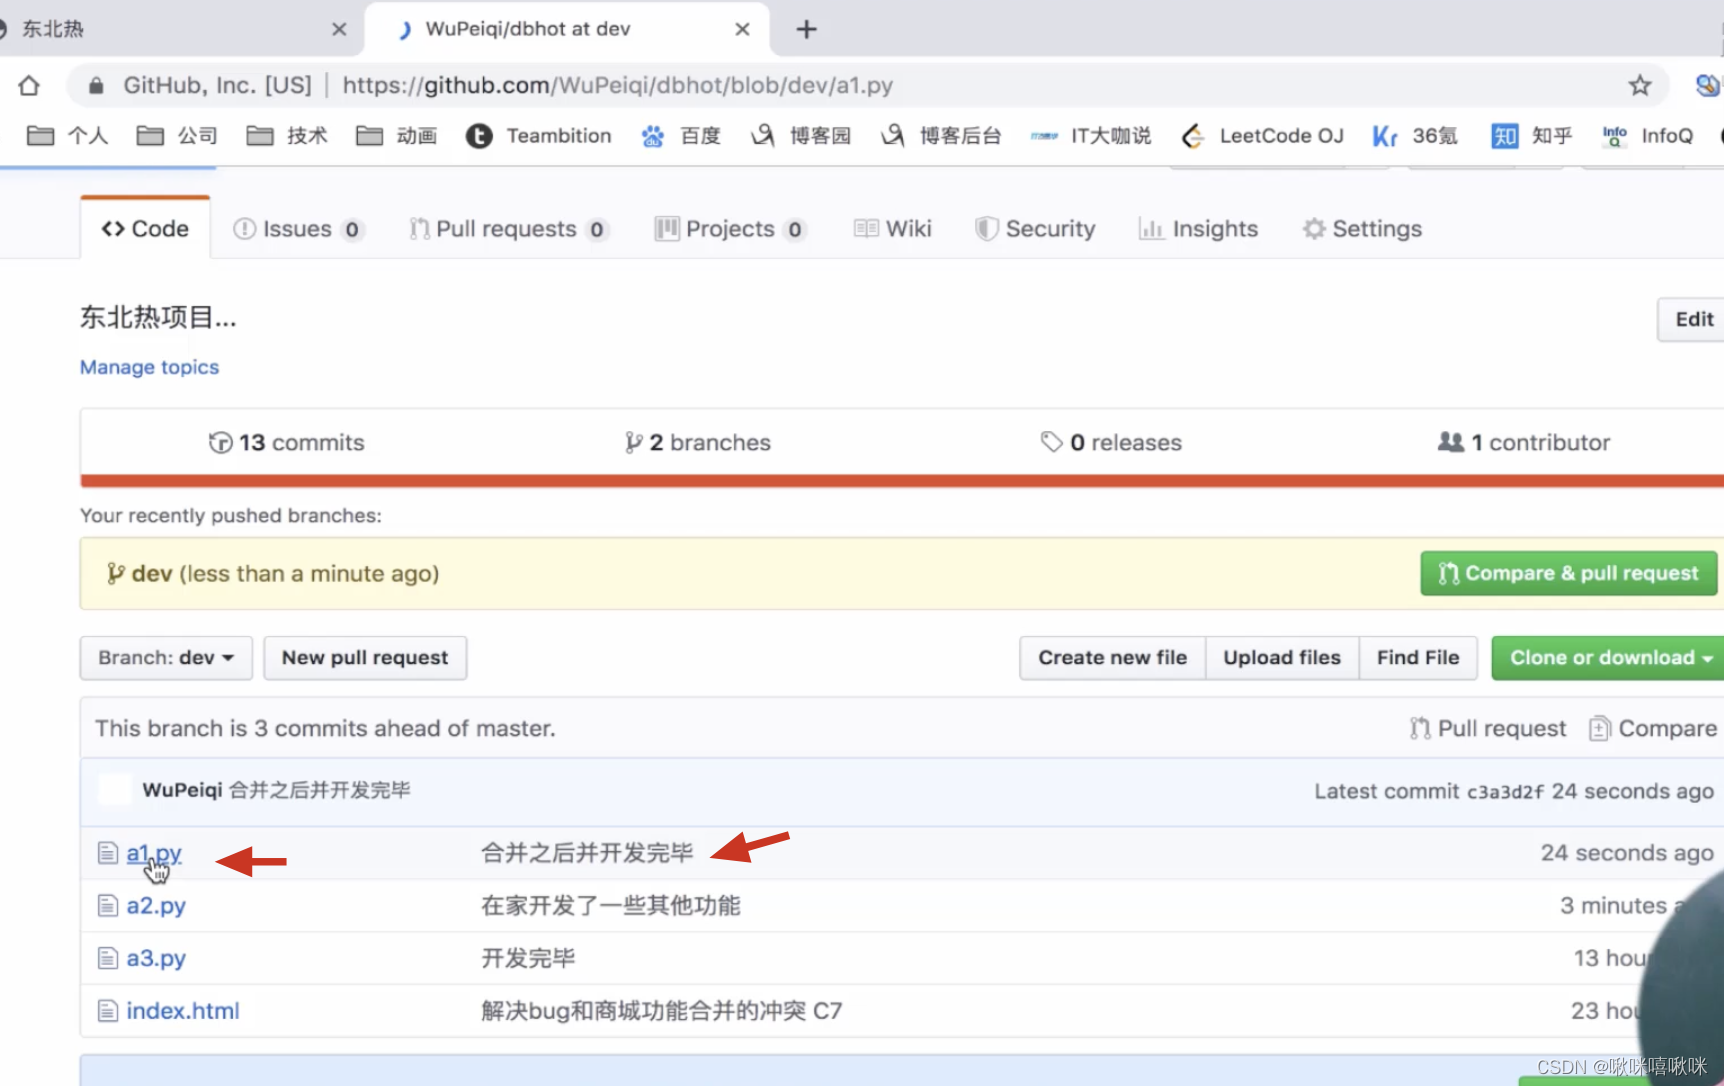This screenshot has height=1086, width=1724.
Task: Open recently pushed dev branch link
Action: click(152, 573)
